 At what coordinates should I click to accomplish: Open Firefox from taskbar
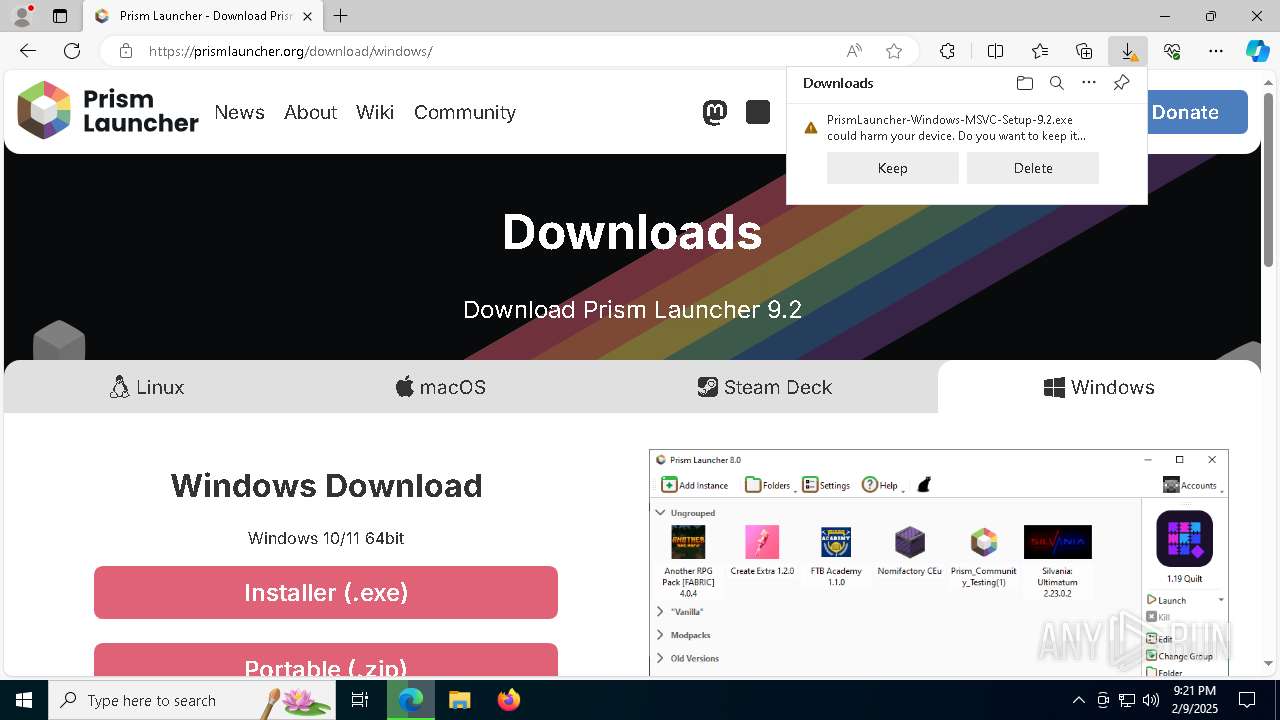tap(509, 700)
